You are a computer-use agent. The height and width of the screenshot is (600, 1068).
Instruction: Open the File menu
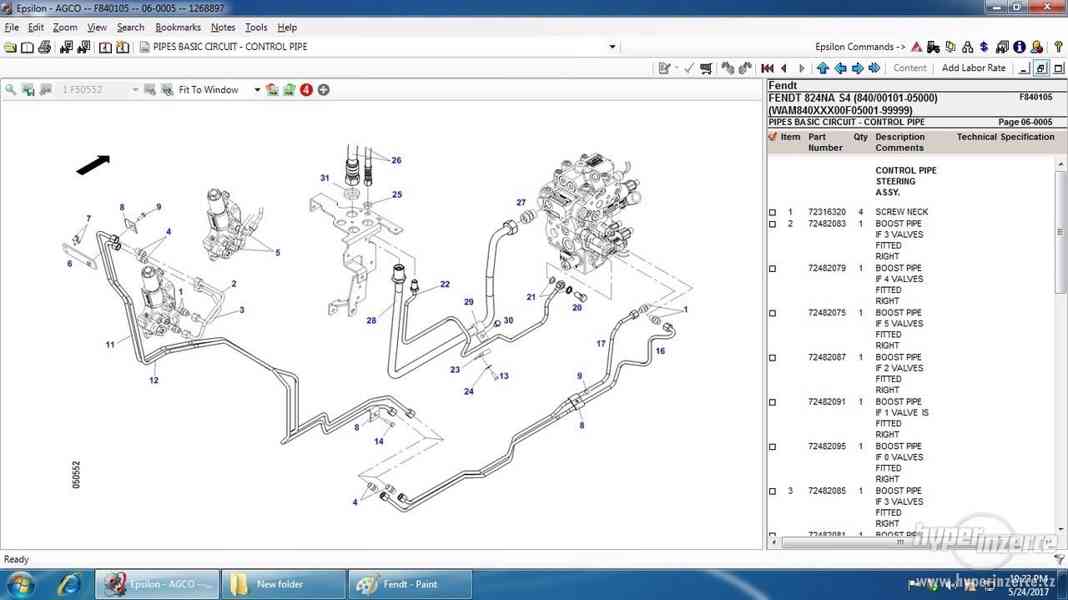12,27
